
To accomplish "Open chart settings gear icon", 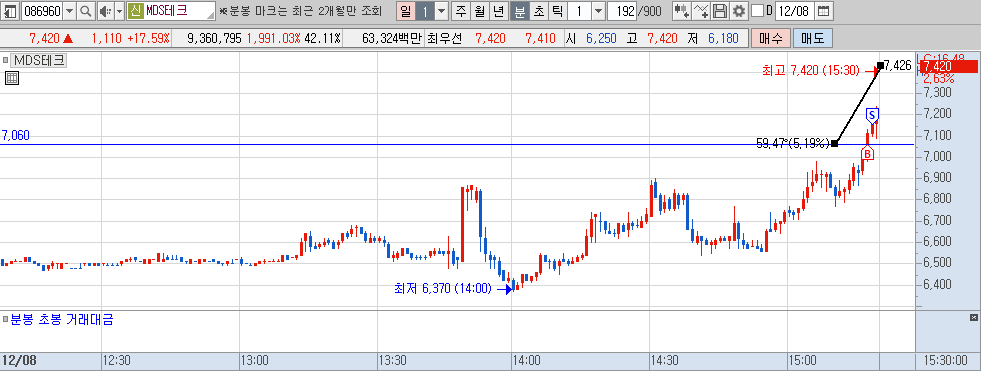I will tap(739, 11).
